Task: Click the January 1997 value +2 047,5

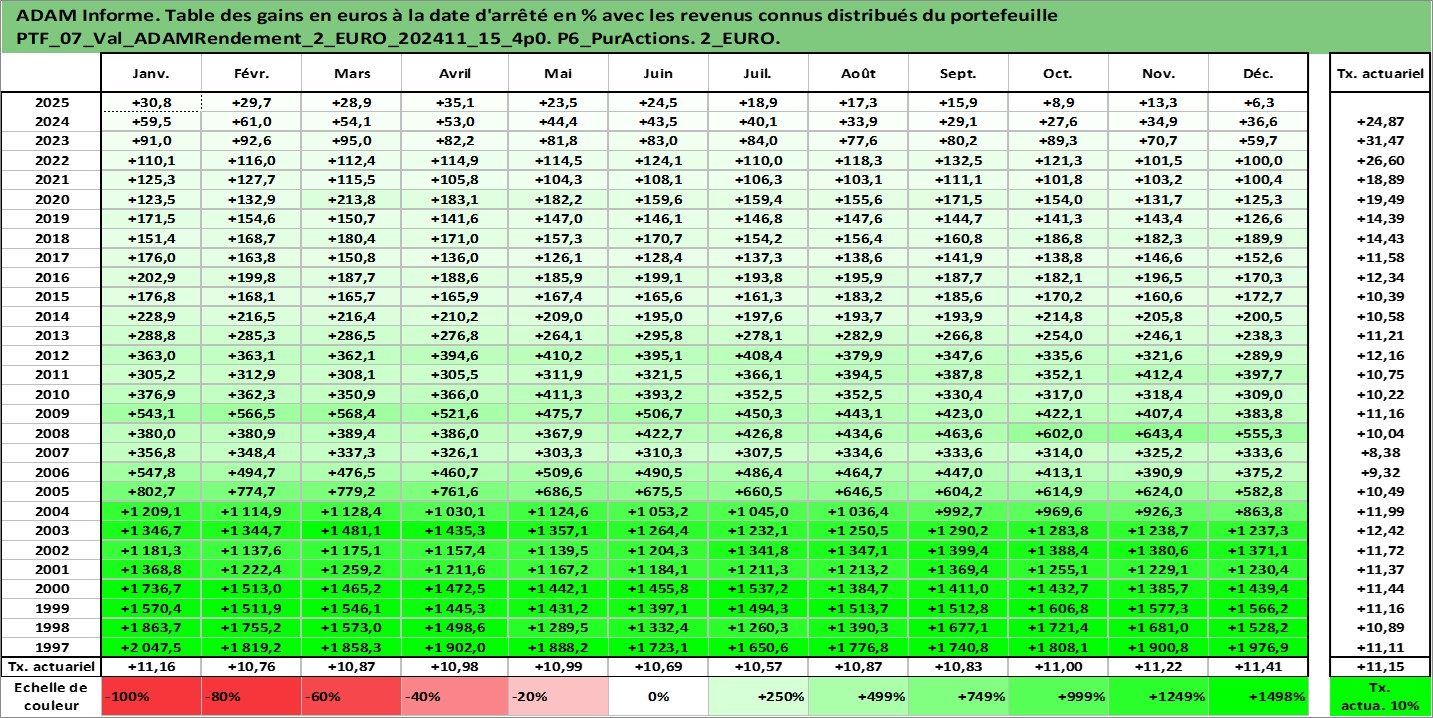Action: [x=152, y=647]
